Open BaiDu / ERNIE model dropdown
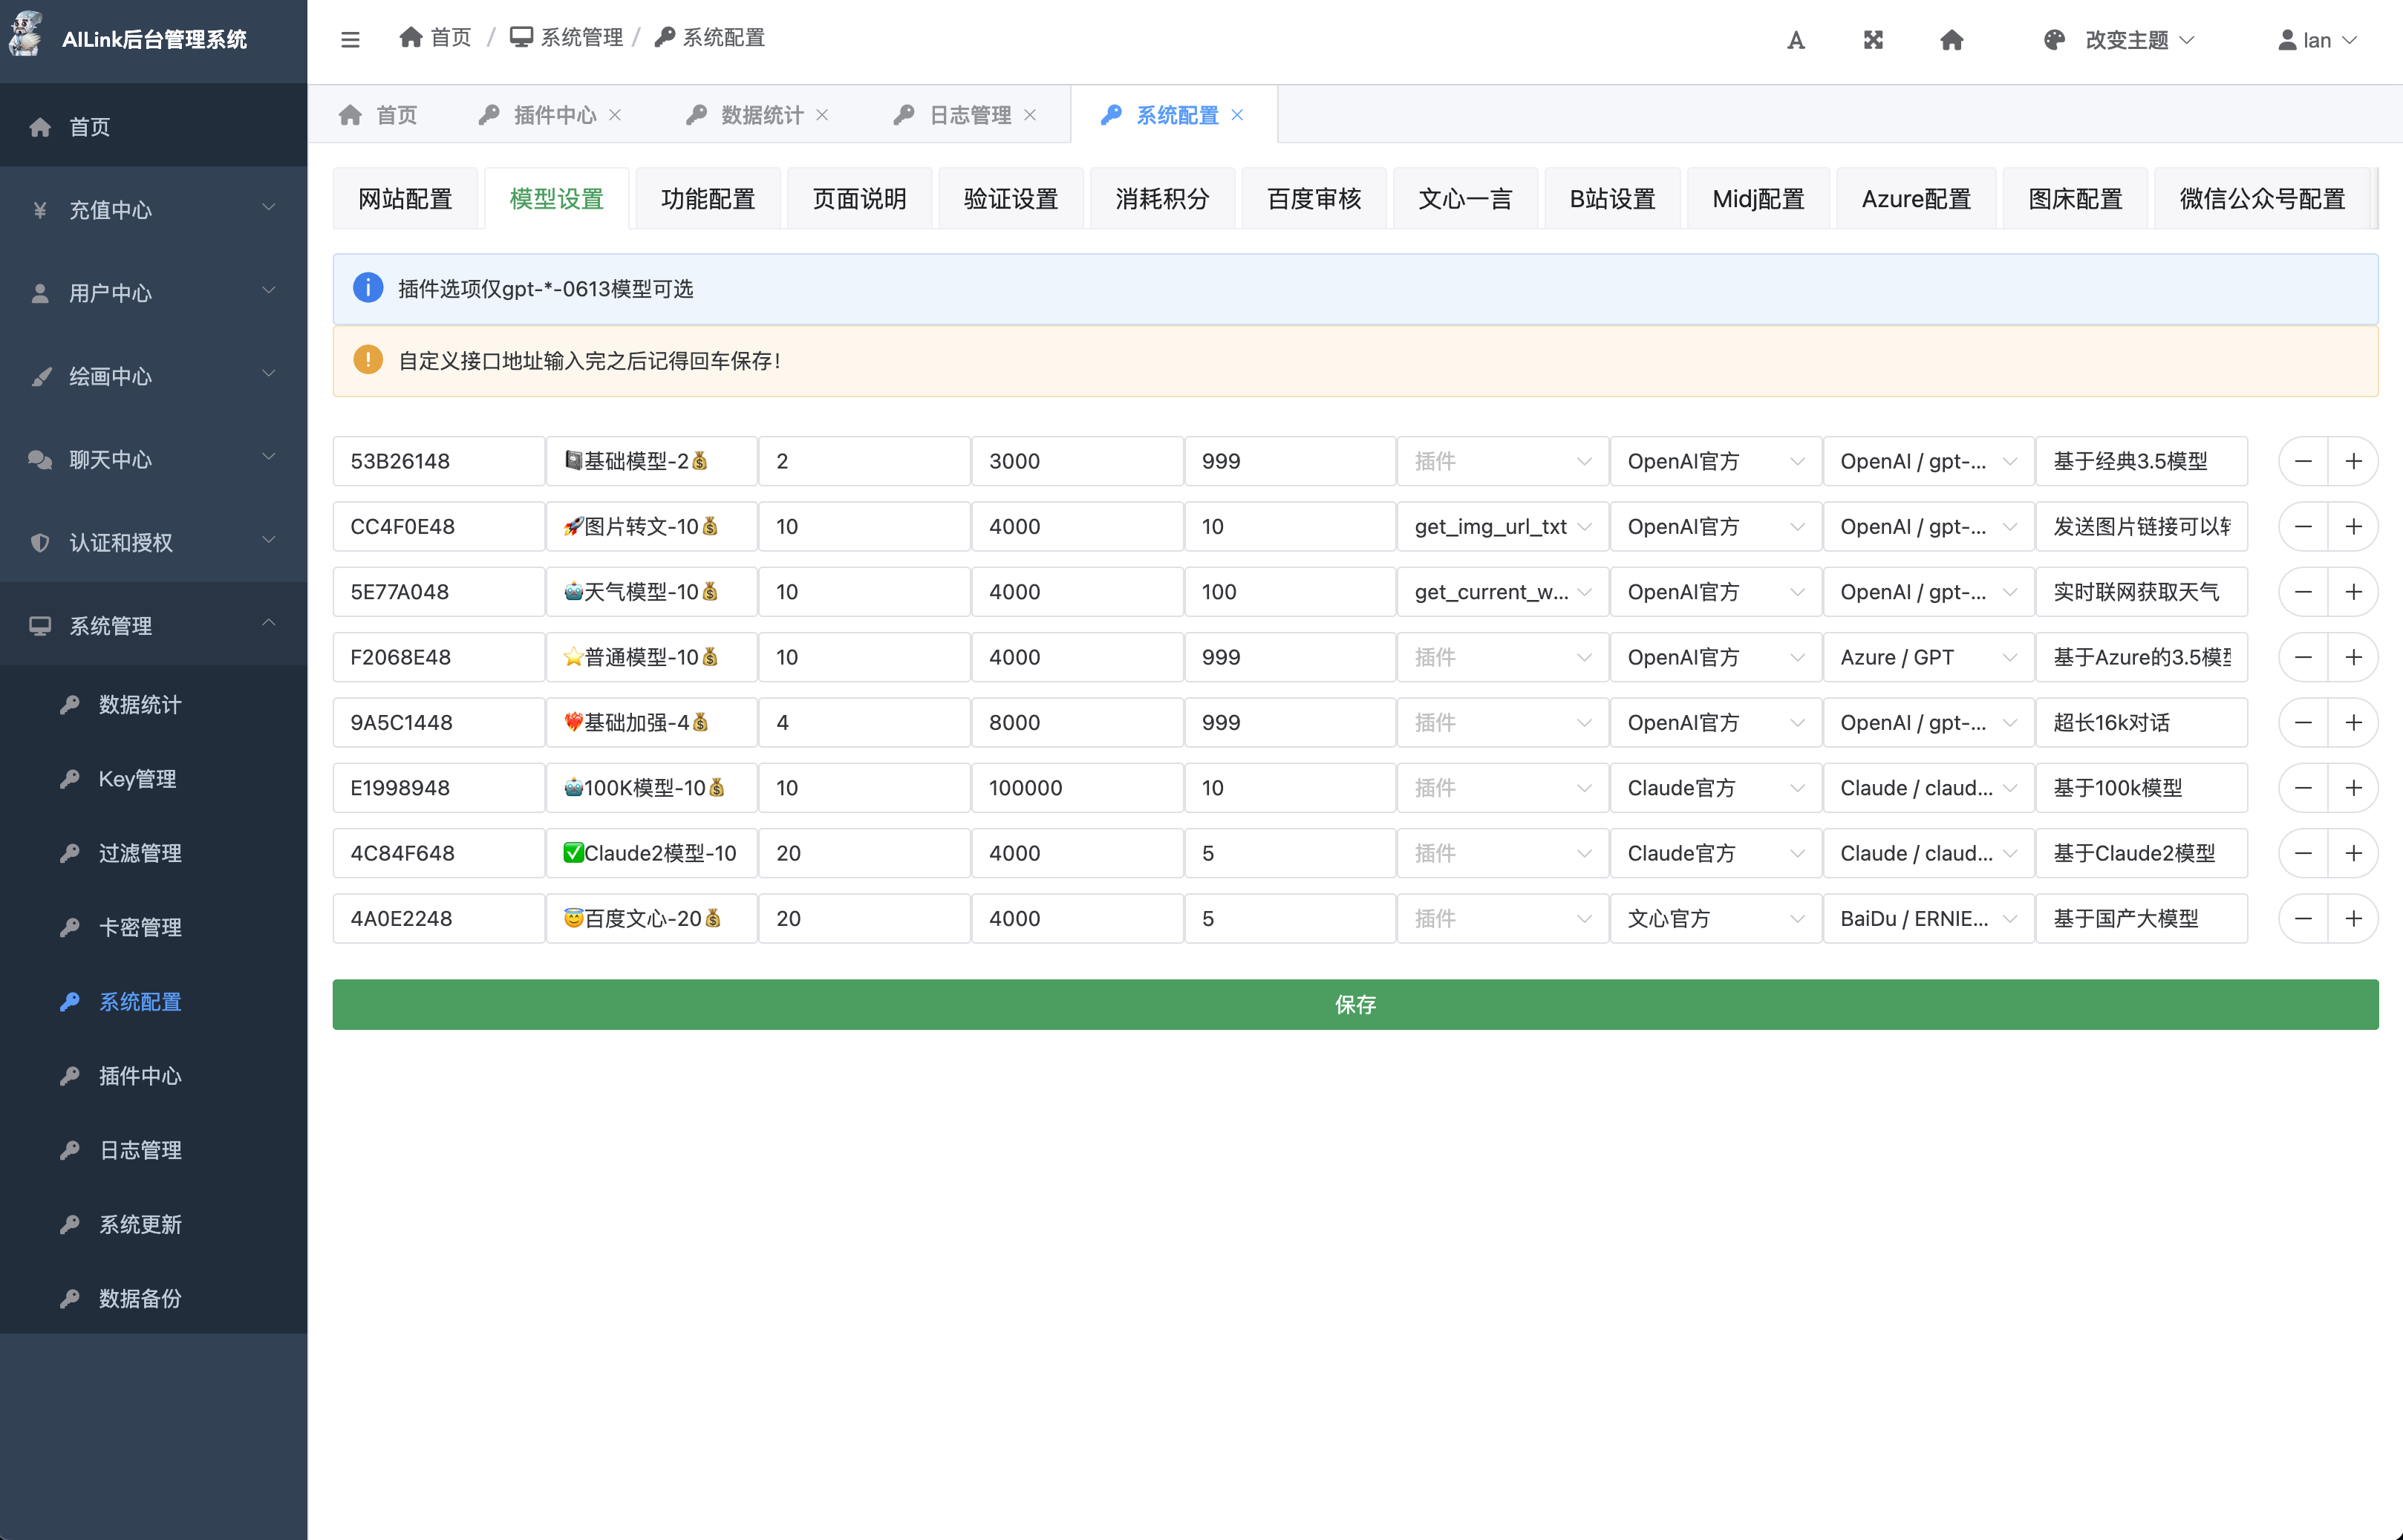 click(1929, 919)
